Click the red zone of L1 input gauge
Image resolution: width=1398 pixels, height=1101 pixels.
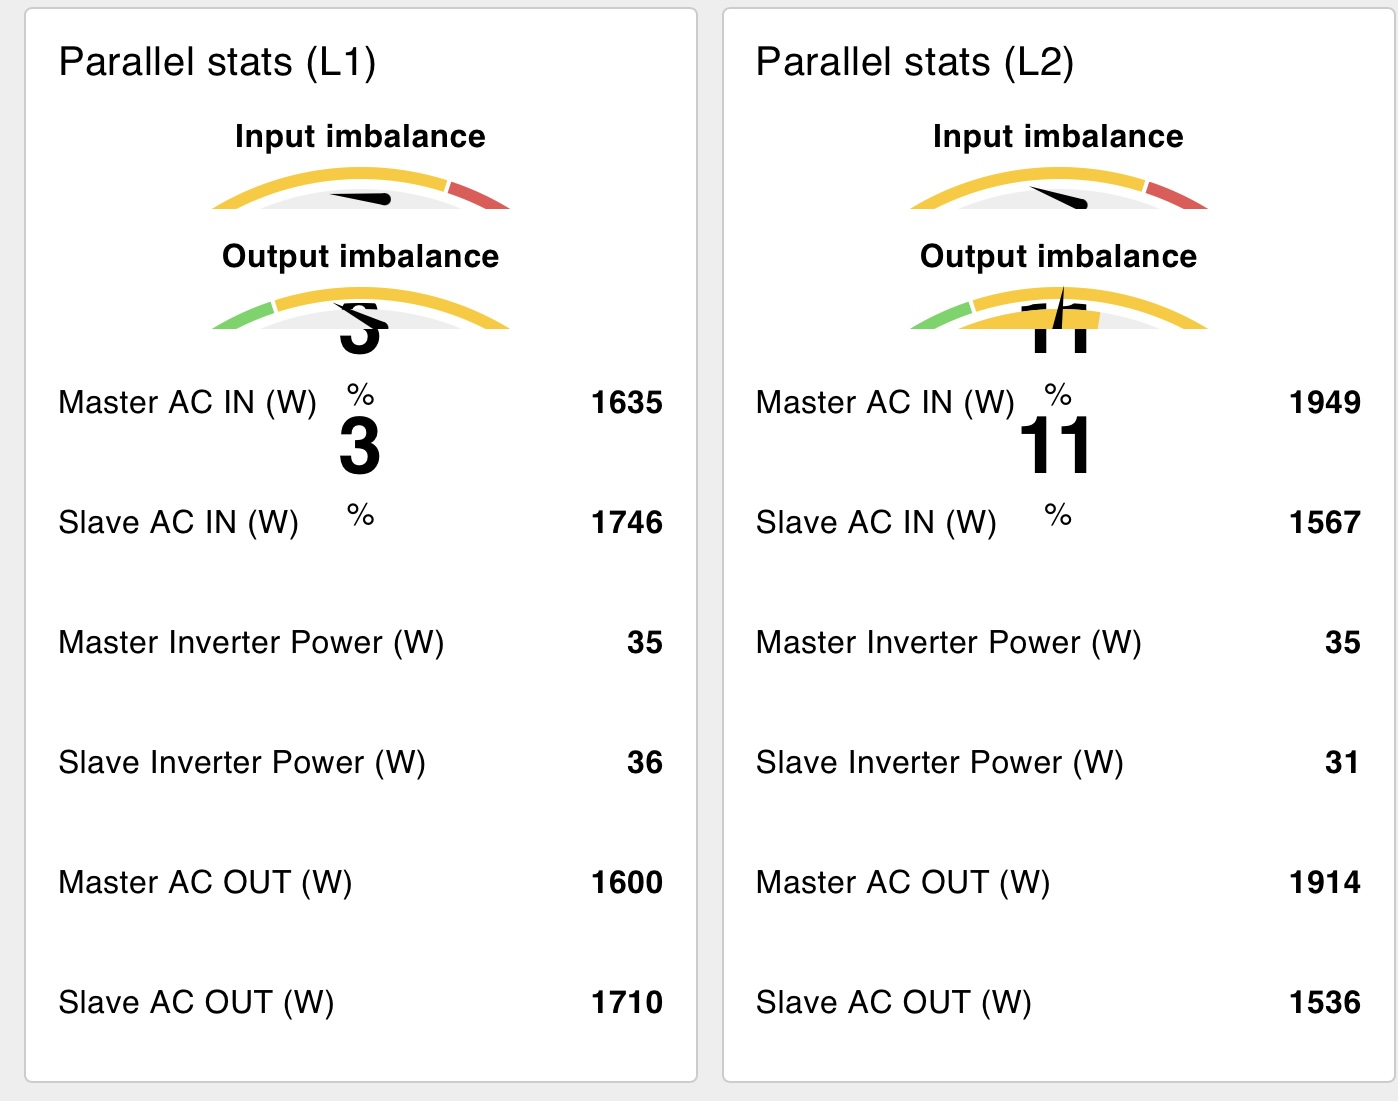pos(478,195)
